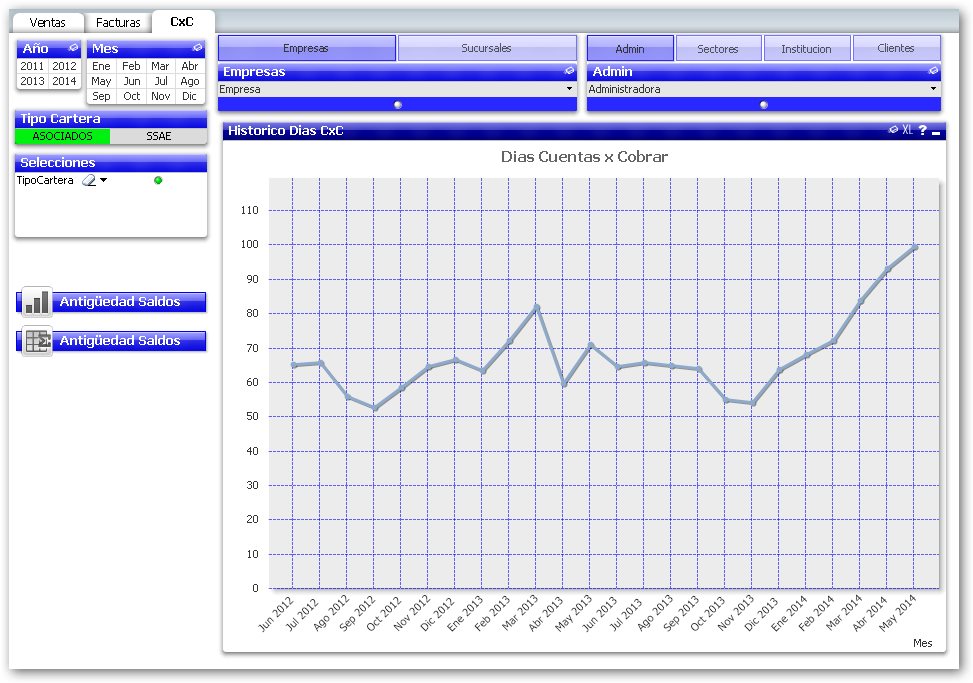Clear the Empresas list box eraser icon
The width and height of the screenshot is (973, 683).
pos(569,71)
